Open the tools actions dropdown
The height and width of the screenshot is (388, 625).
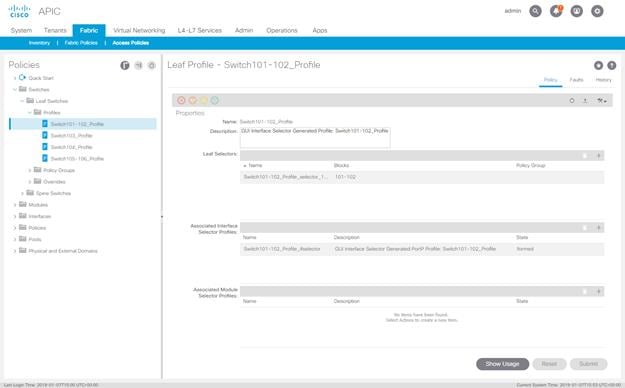[x=601, y=100]
